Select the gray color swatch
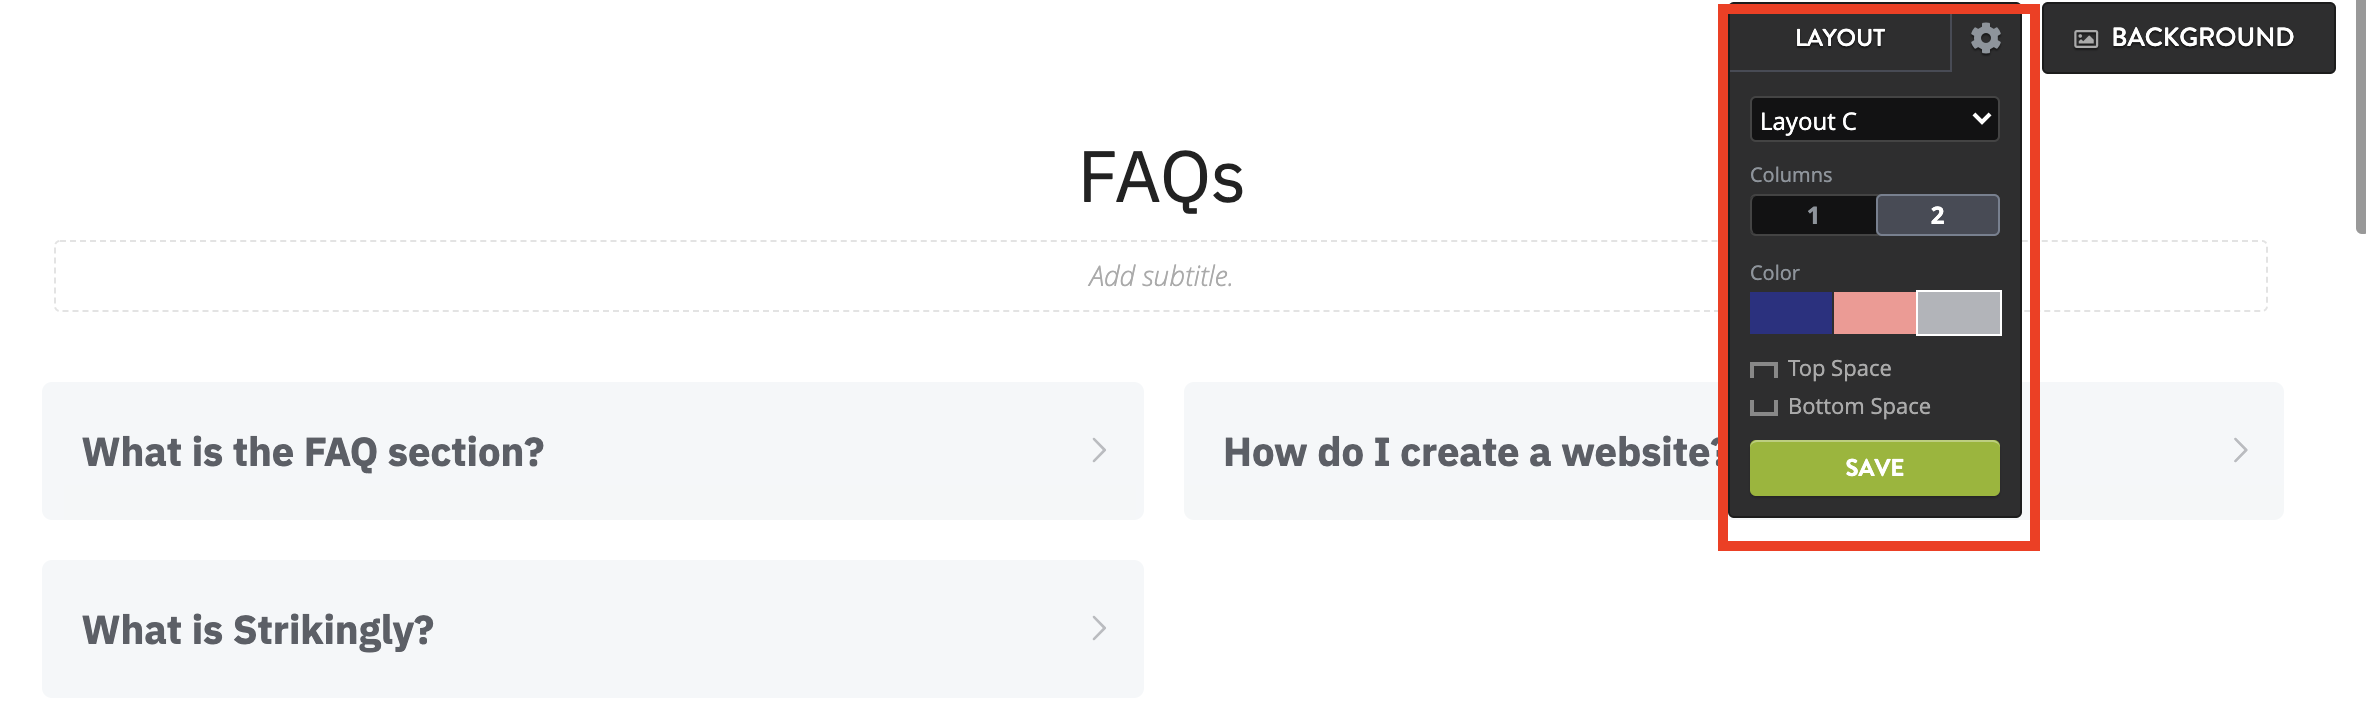 (1958, 313)
